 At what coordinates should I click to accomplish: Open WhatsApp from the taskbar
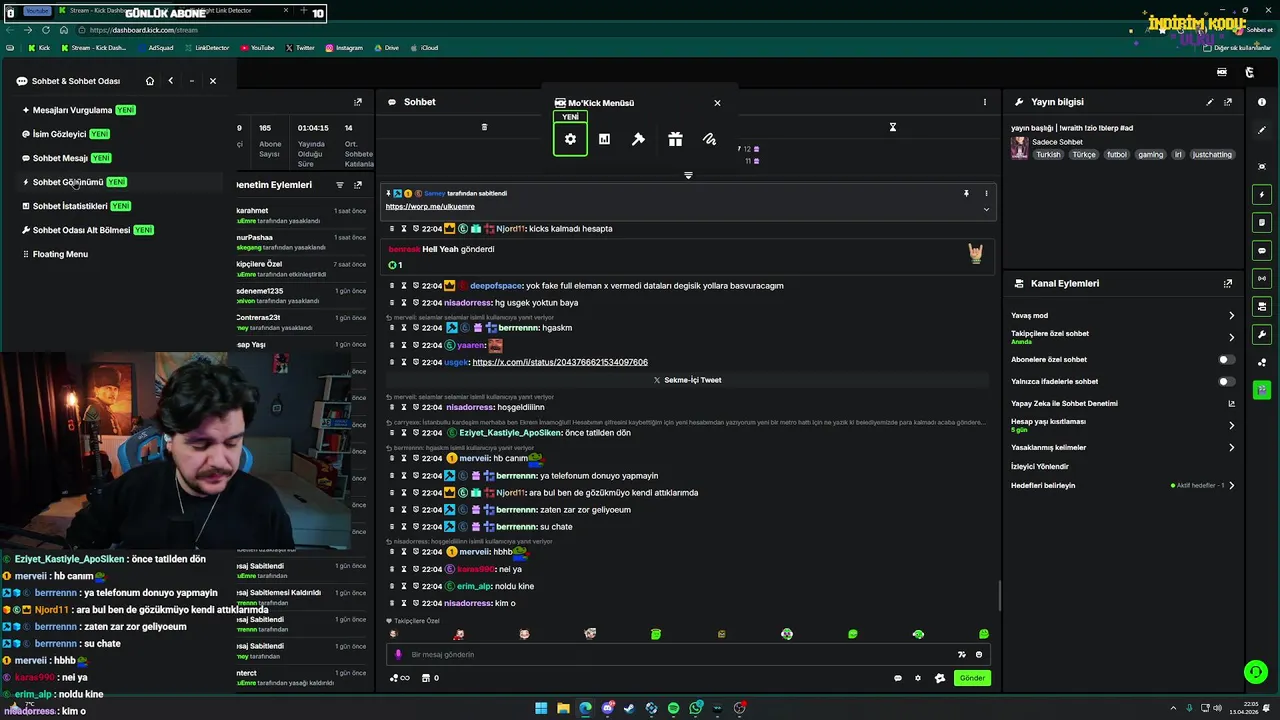[695, 708]
